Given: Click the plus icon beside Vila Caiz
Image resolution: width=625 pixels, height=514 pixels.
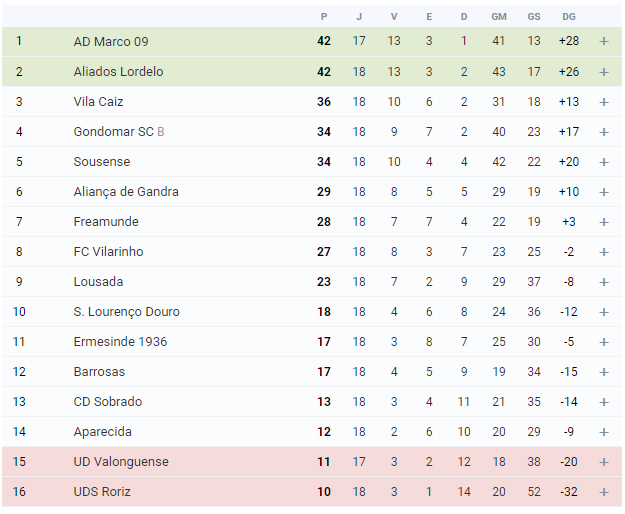Looking at the screenshot, I should point(603,102).
